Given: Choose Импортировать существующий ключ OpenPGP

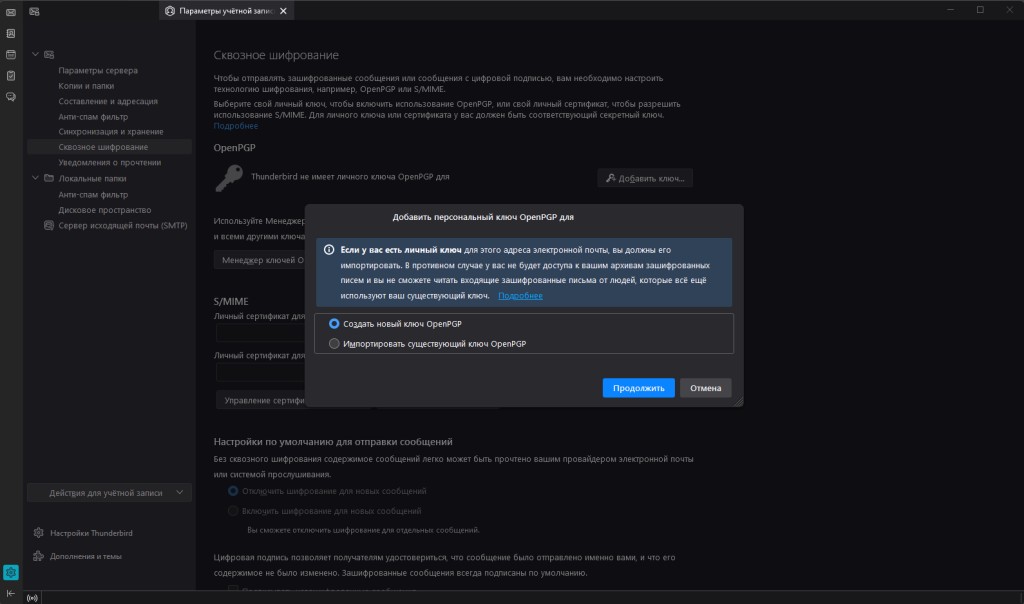Looking at the screenshot, I should 334,343.
